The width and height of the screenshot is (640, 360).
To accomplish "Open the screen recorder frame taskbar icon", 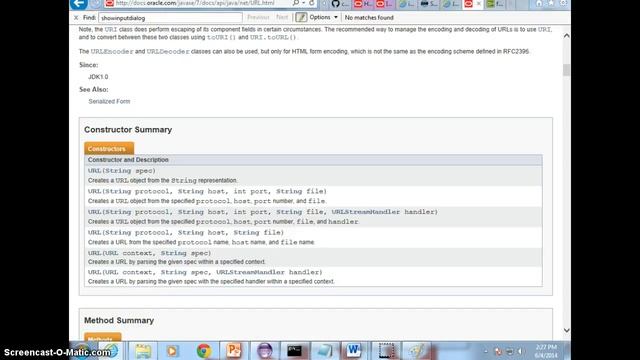I will [386, 351].
